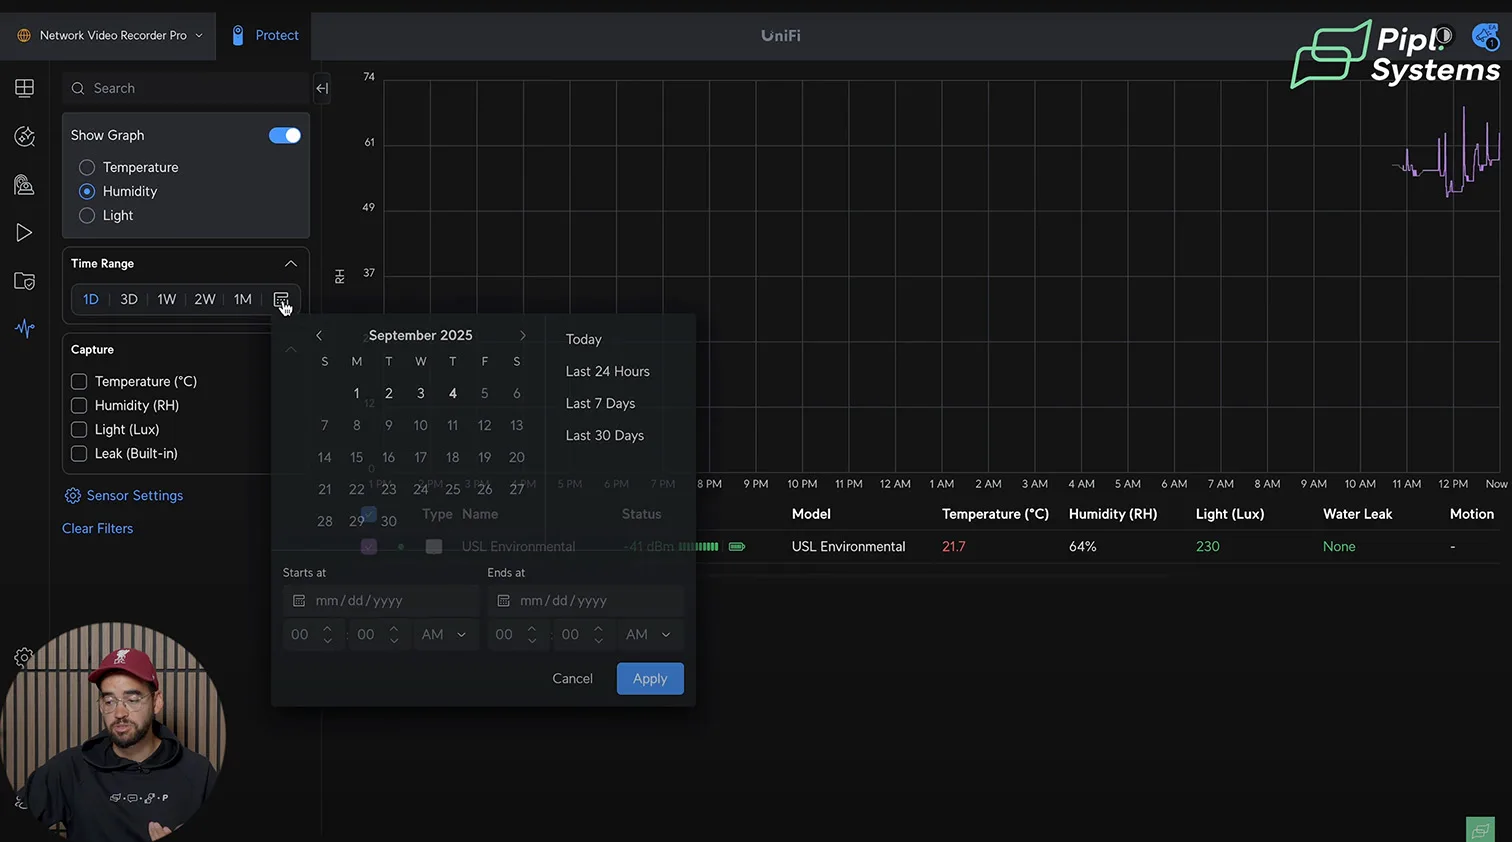
Task: Click the Starts at calendar icon
Action: 298,601
